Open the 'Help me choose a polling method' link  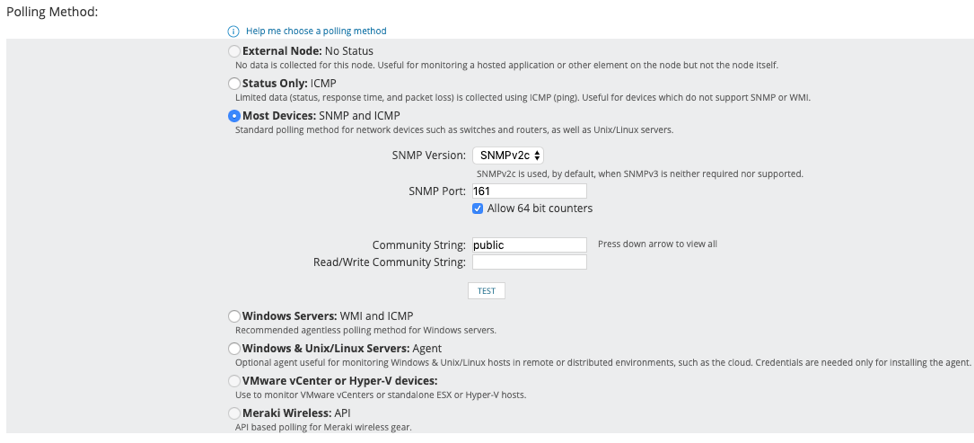316,30
